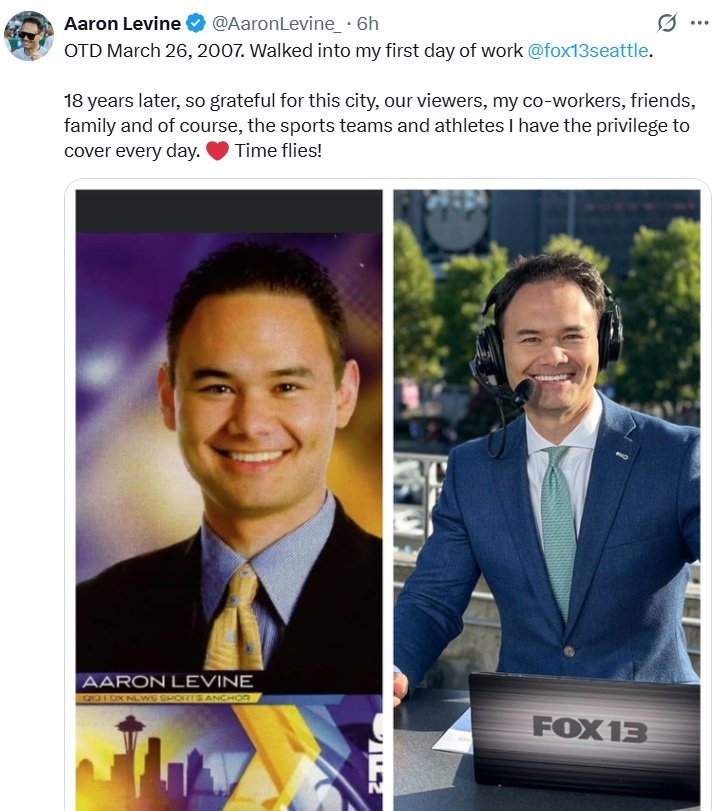Open the 2007 headshot photo
716x811 pixels.
pyautogui.click(x=229, y=500)
